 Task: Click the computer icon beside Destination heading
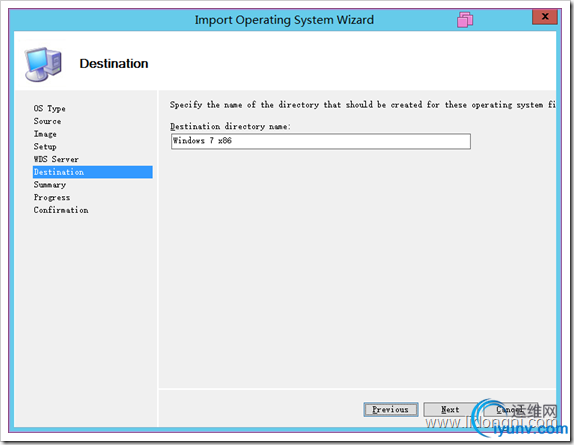click(x=43, y=64)
